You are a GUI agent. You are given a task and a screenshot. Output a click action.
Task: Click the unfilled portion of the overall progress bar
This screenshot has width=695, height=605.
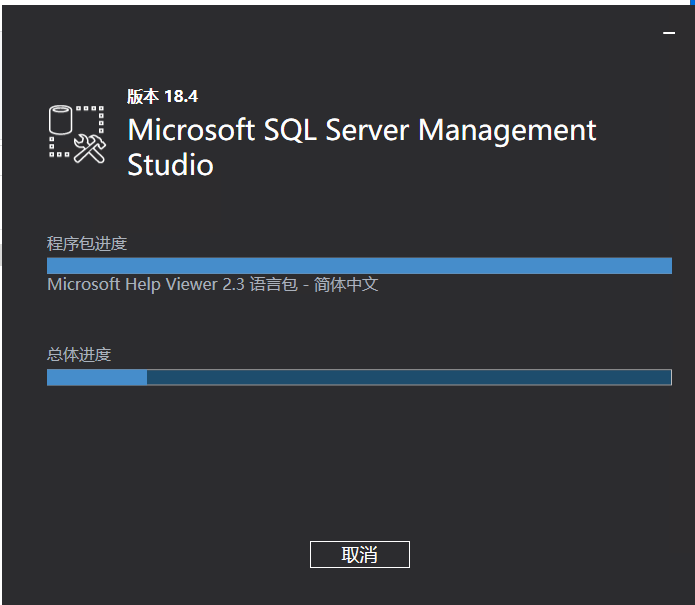pyautogui.click(x=408, y=377)
